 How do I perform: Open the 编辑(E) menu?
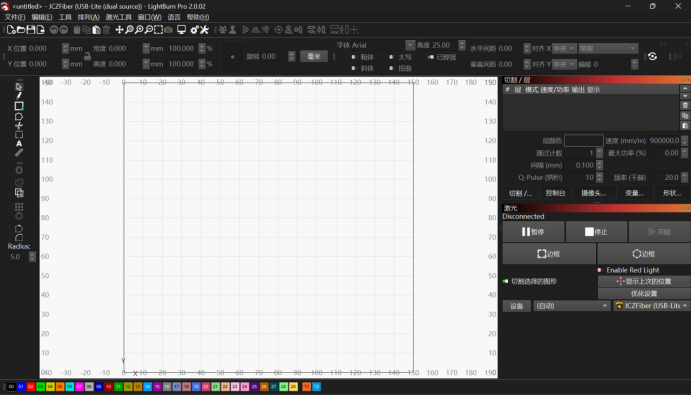click(42, 17)
